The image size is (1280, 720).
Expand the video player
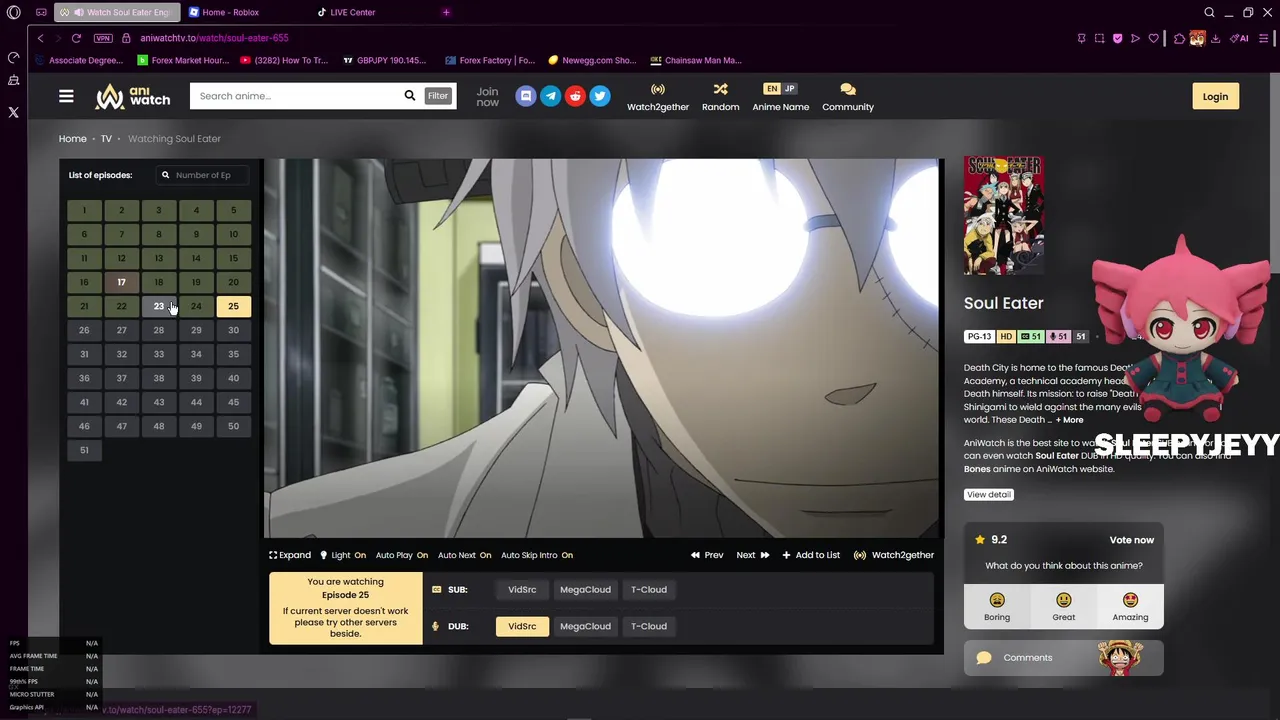click(x=290, y=555)
